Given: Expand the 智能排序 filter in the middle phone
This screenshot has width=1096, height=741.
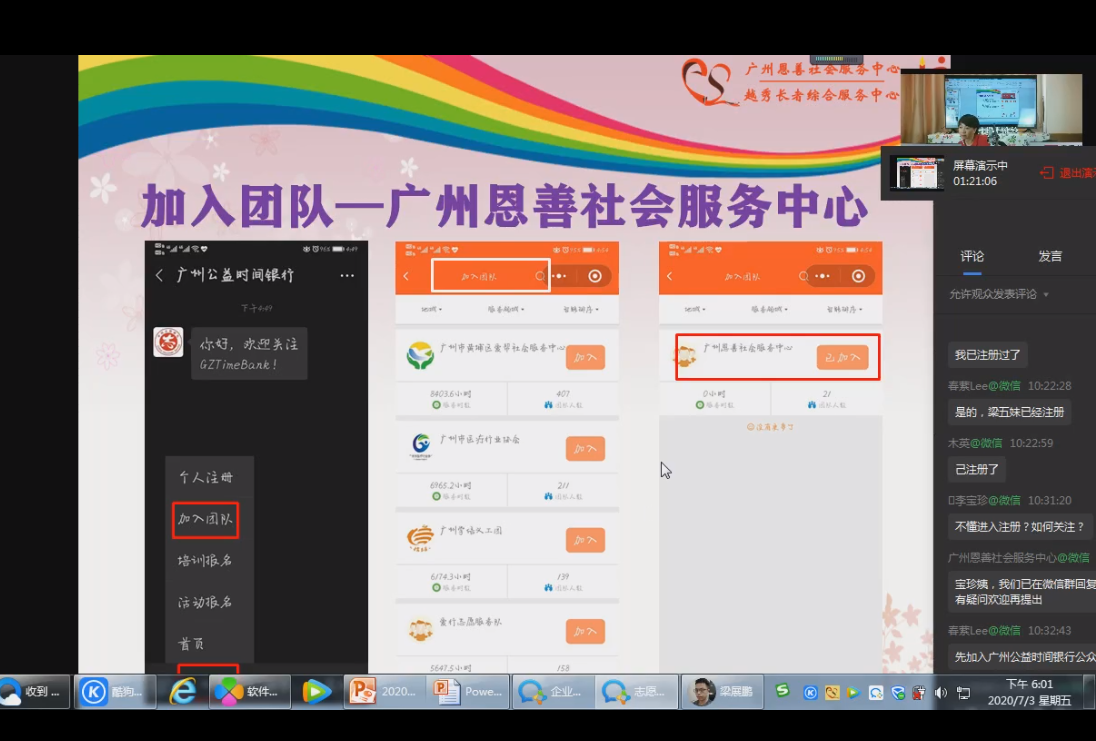Looking at the screenshot, I should click(581, 309).
